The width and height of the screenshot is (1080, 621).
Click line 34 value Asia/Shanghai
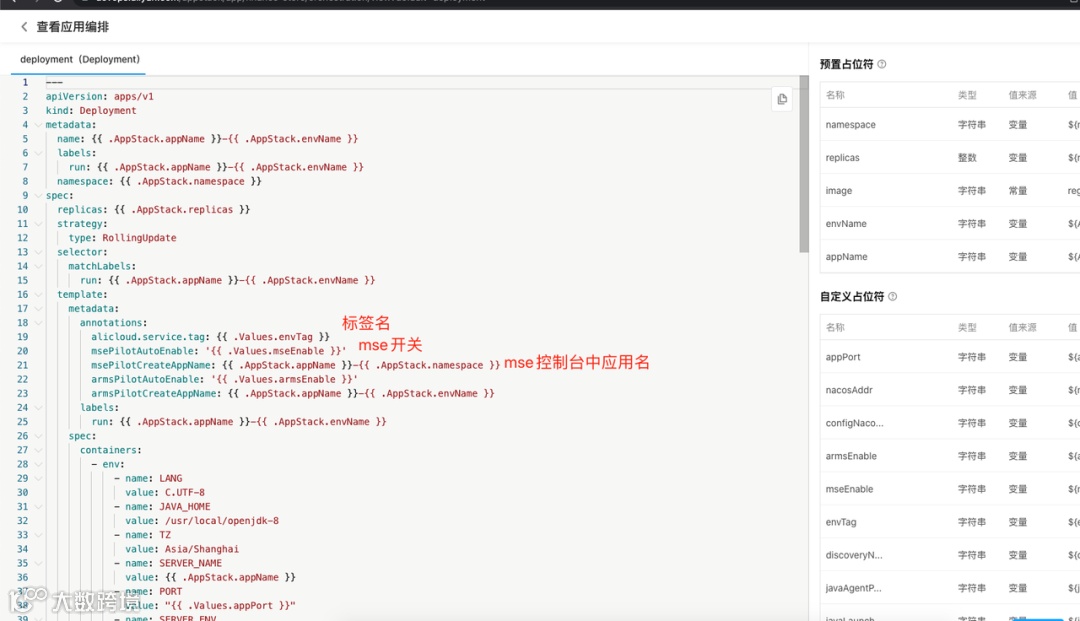[x=202, y=549]
